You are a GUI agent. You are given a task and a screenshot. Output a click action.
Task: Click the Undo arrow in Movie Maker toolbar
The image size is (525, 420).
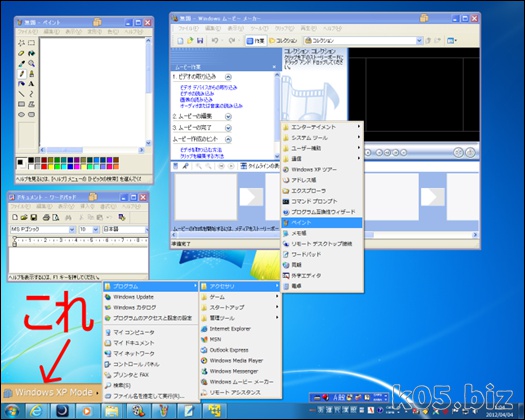(215, 41)
